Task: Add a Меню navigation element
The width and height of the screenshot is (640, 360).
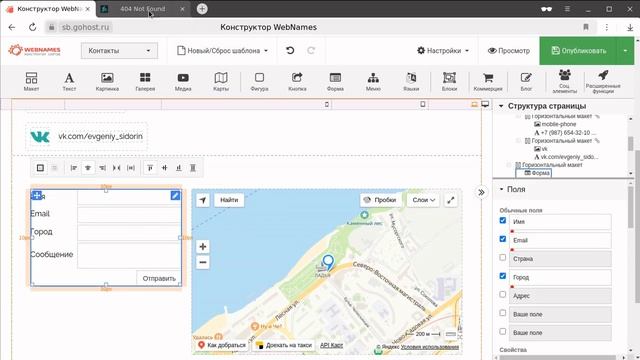Action: click(x=373, y=82)
